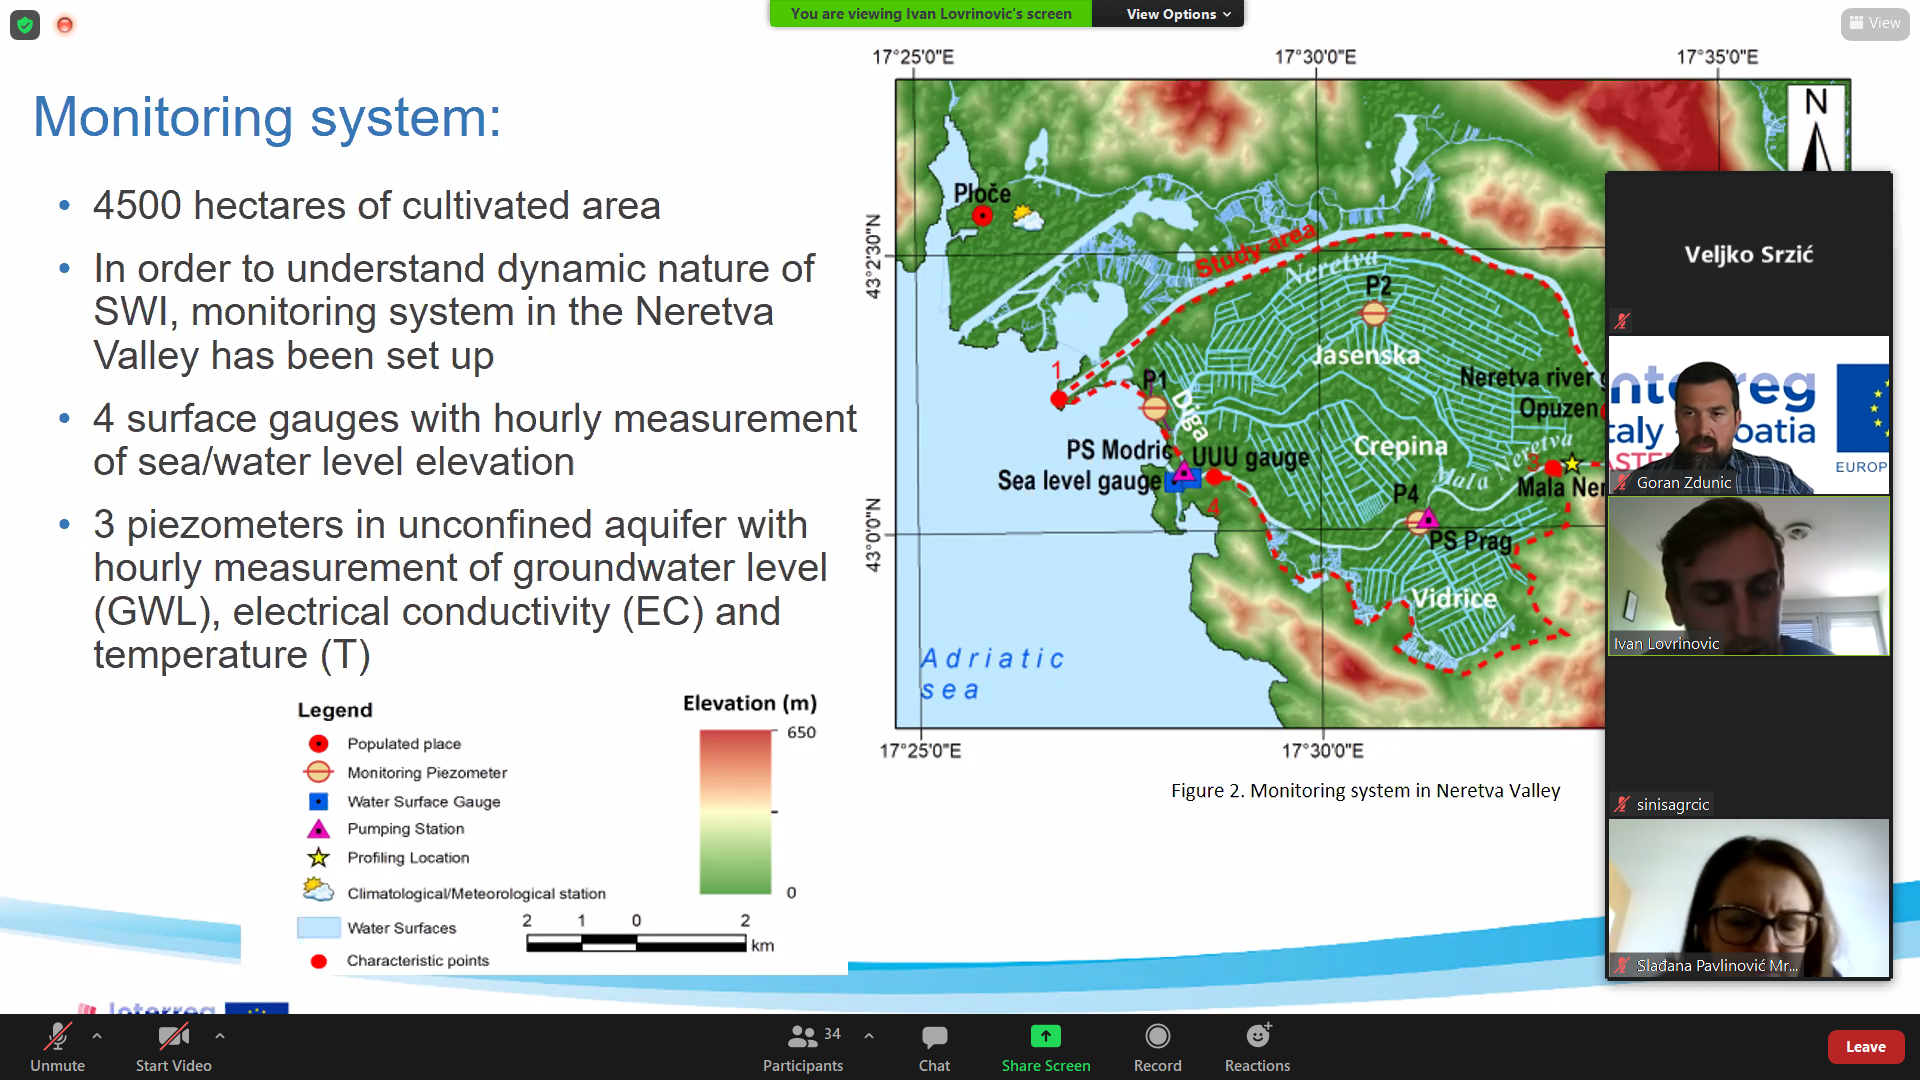Image resolution: width=1920 pixels, height=1080 pixels.
Task: Click the red Leave button
Action: point(1865,1047)
